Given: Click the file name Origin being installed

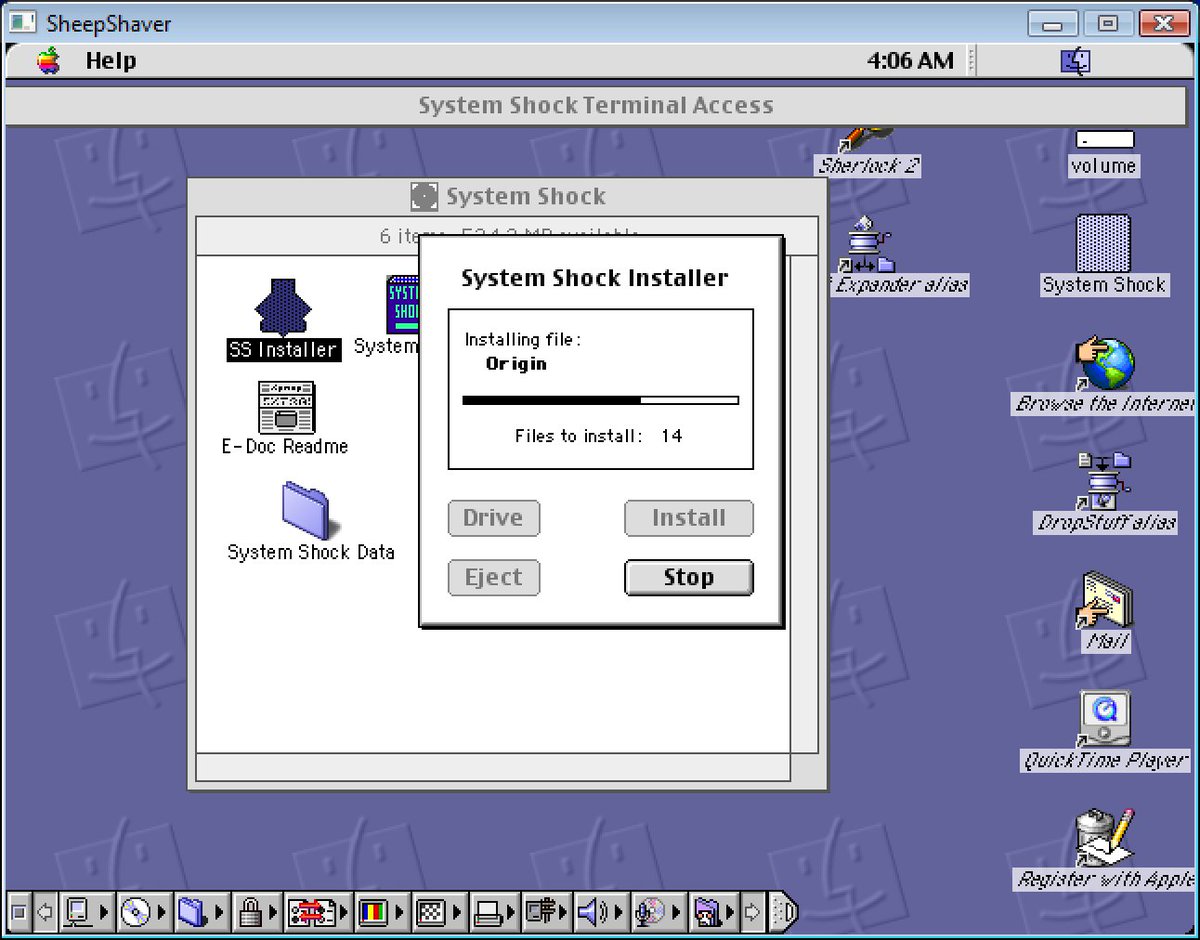Looking at the screenshot, I should 516,364.
